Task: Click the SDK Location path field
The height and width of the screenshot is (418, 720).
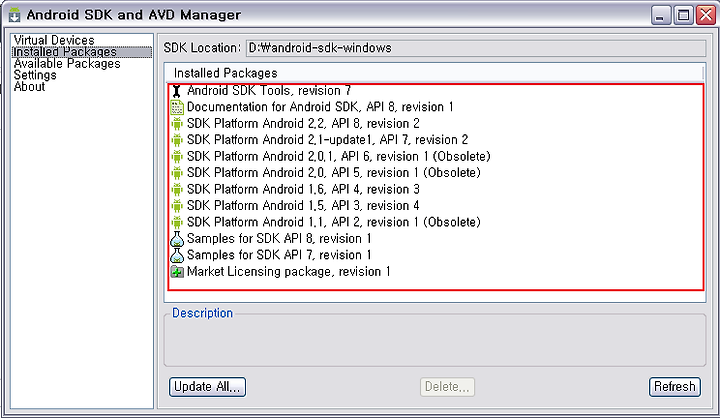Action: 476,48
